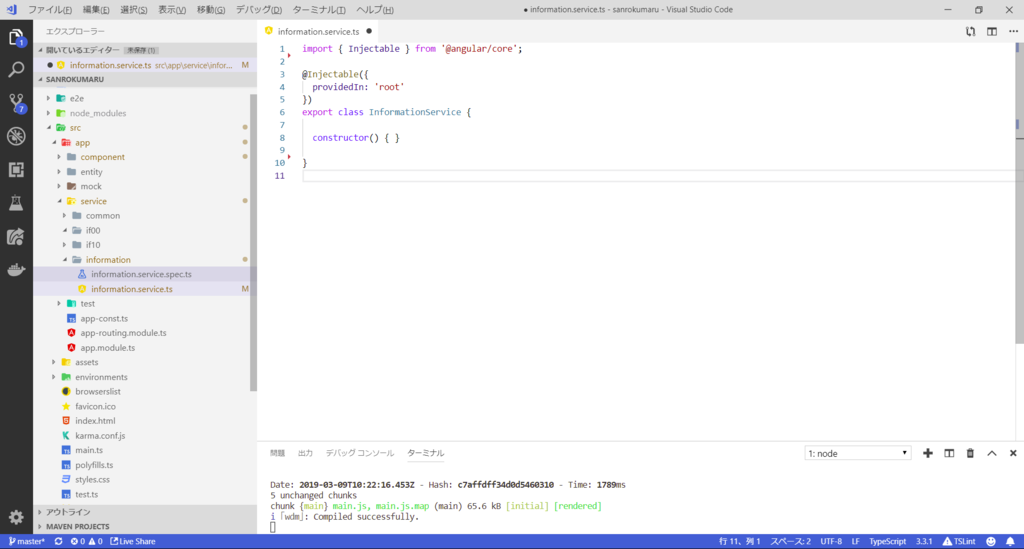Click the master branch indicator
The image size is (1024, 549).
[27, 541]
